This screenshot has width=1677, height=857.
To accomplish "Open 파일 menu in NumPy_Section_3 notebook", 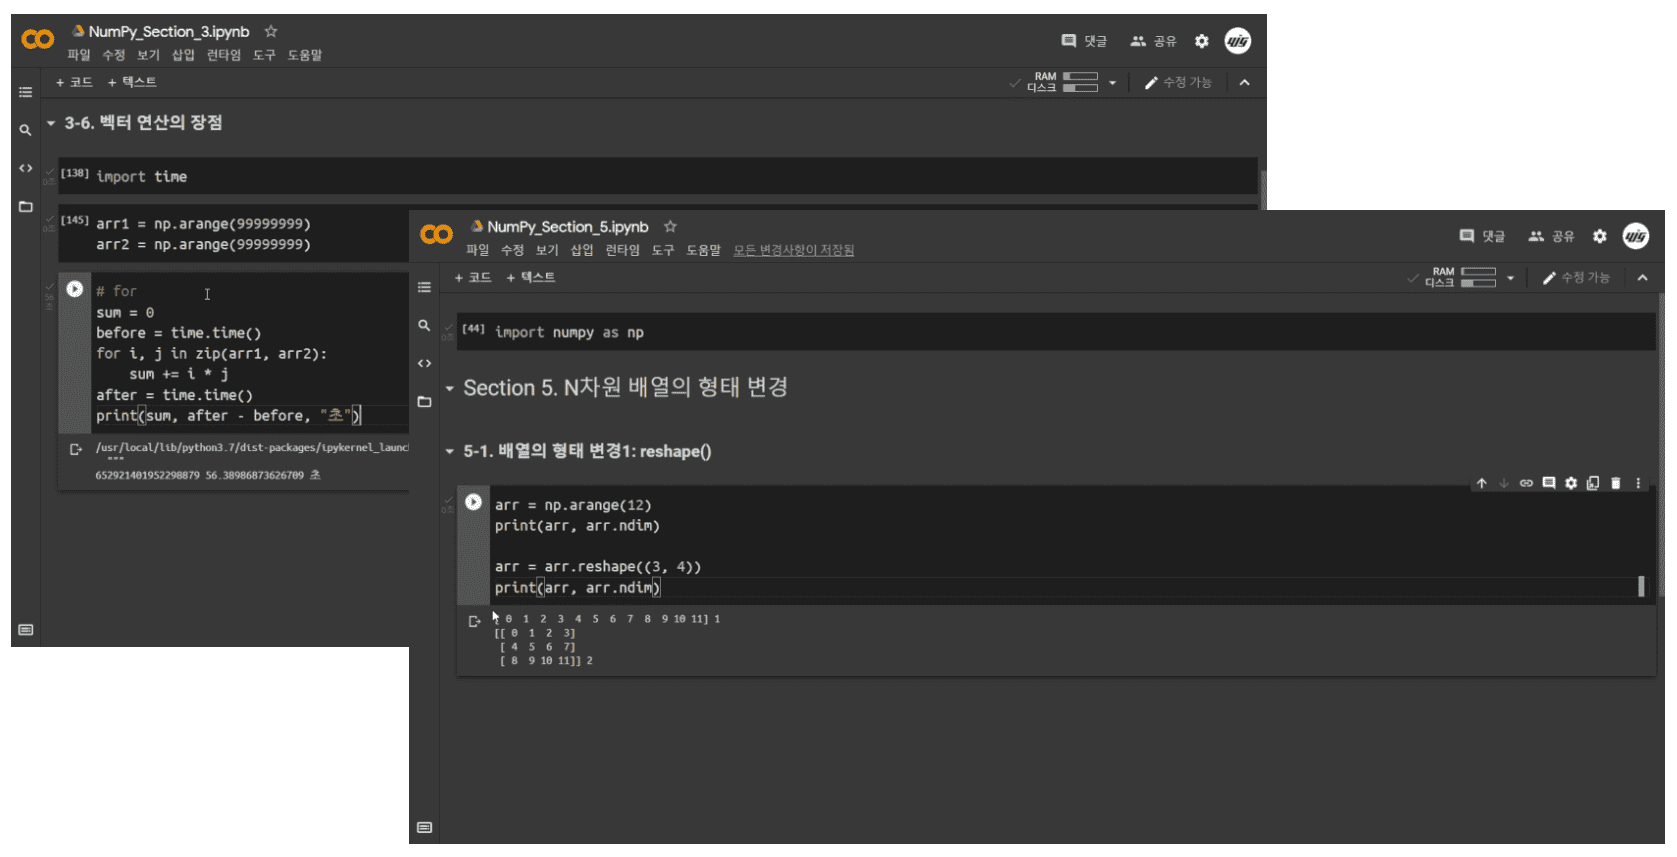I will click(79, 55).
